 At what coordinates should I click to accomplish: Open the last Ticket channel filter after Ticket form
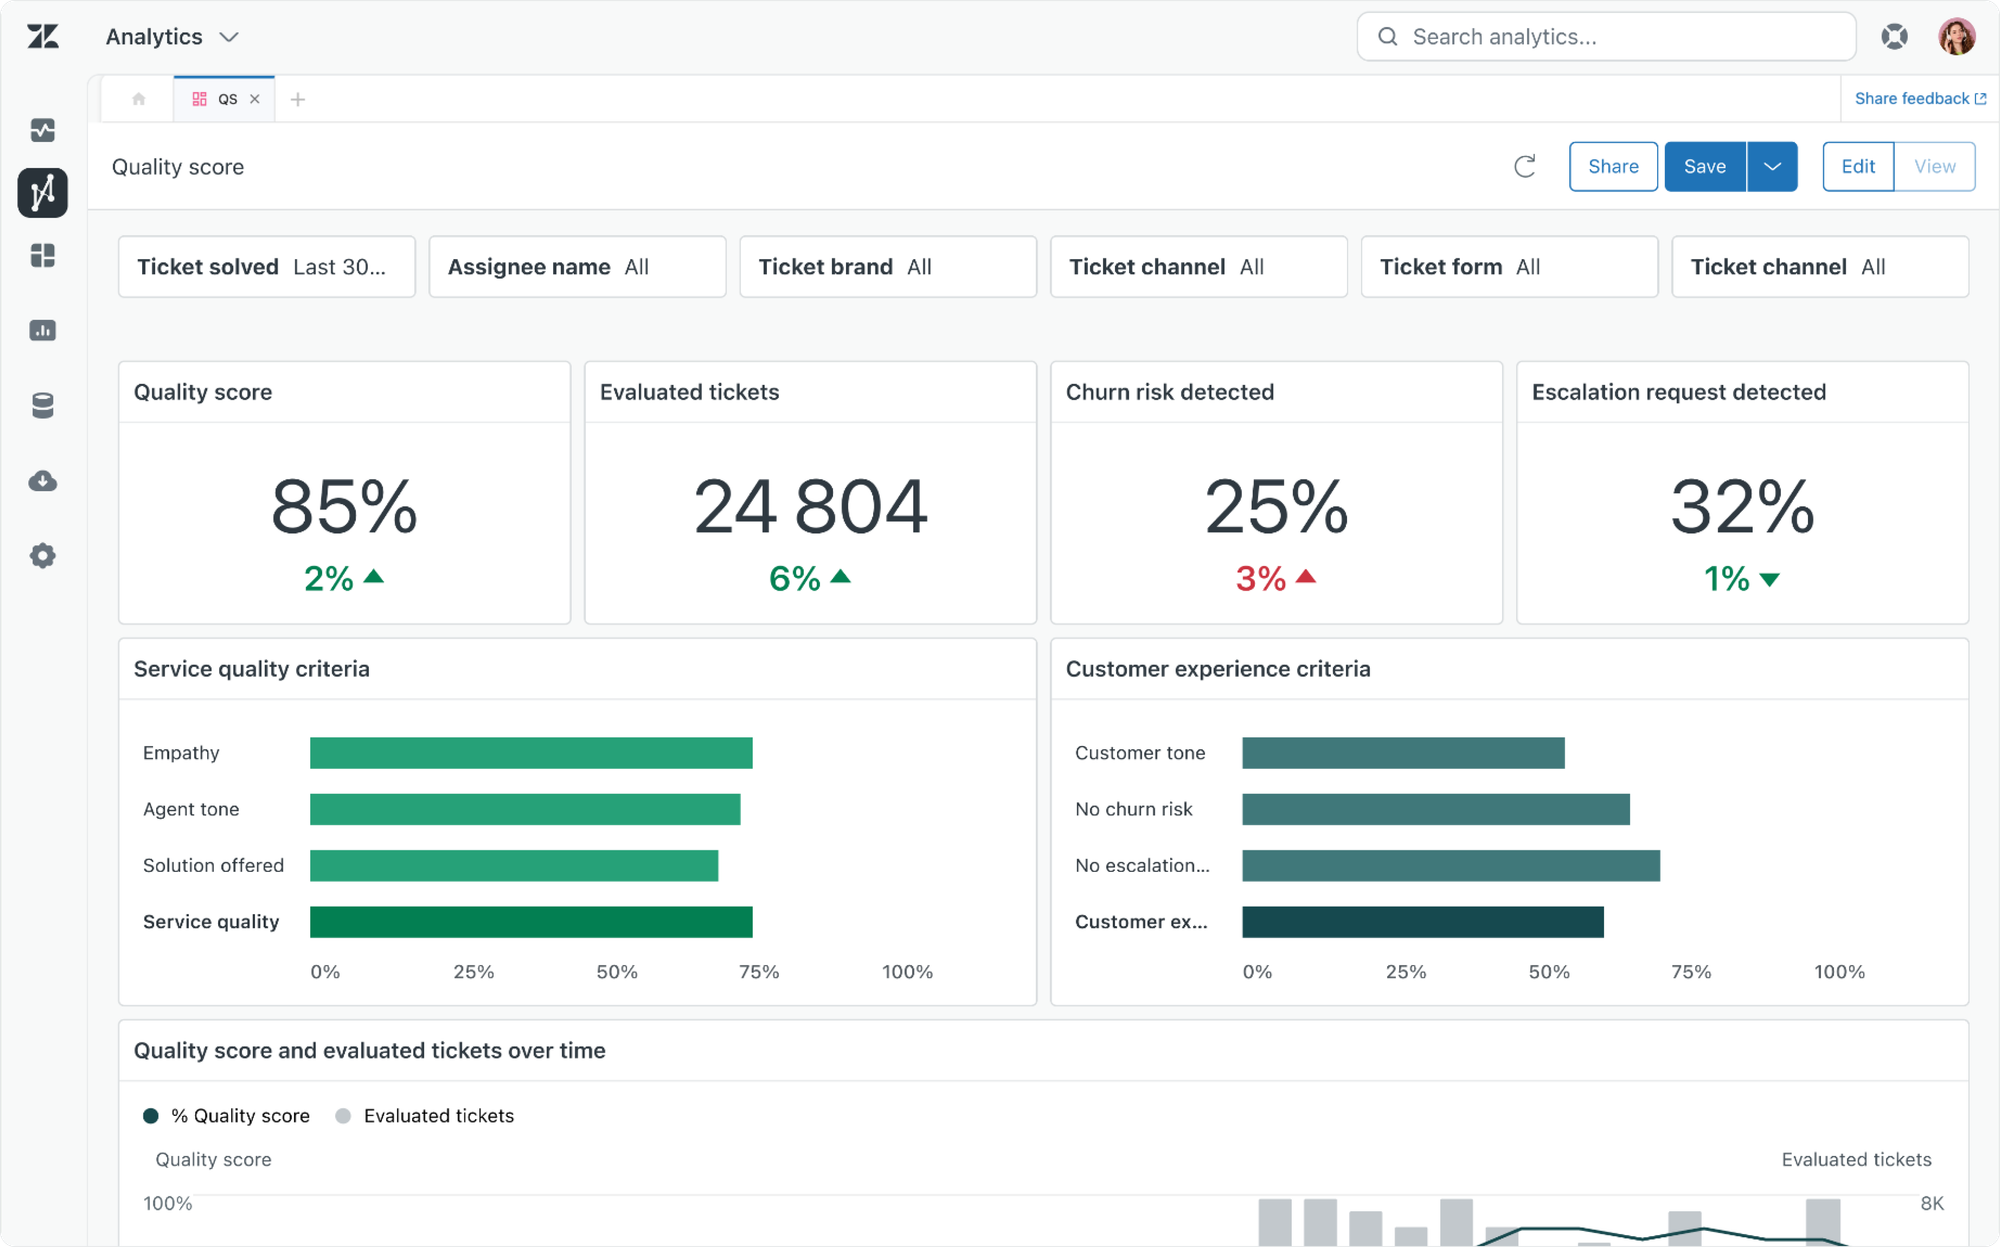[1820, 267]
